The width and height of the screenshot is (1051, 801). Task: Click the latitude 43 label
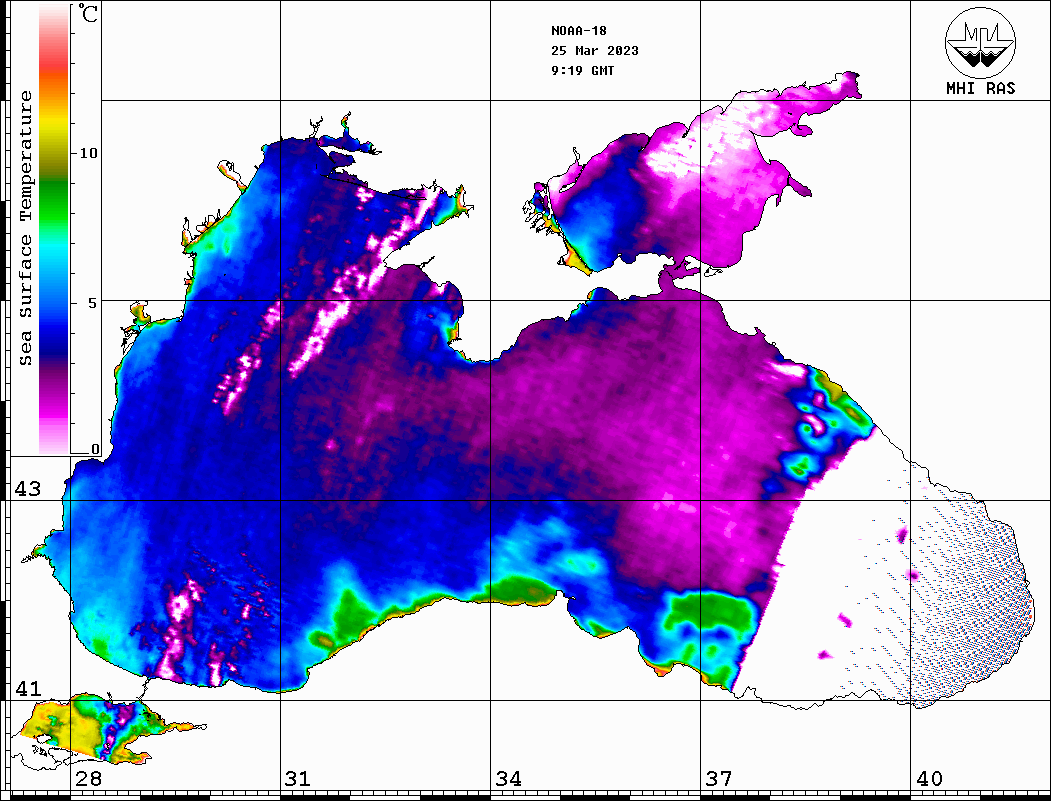(27, 489)
